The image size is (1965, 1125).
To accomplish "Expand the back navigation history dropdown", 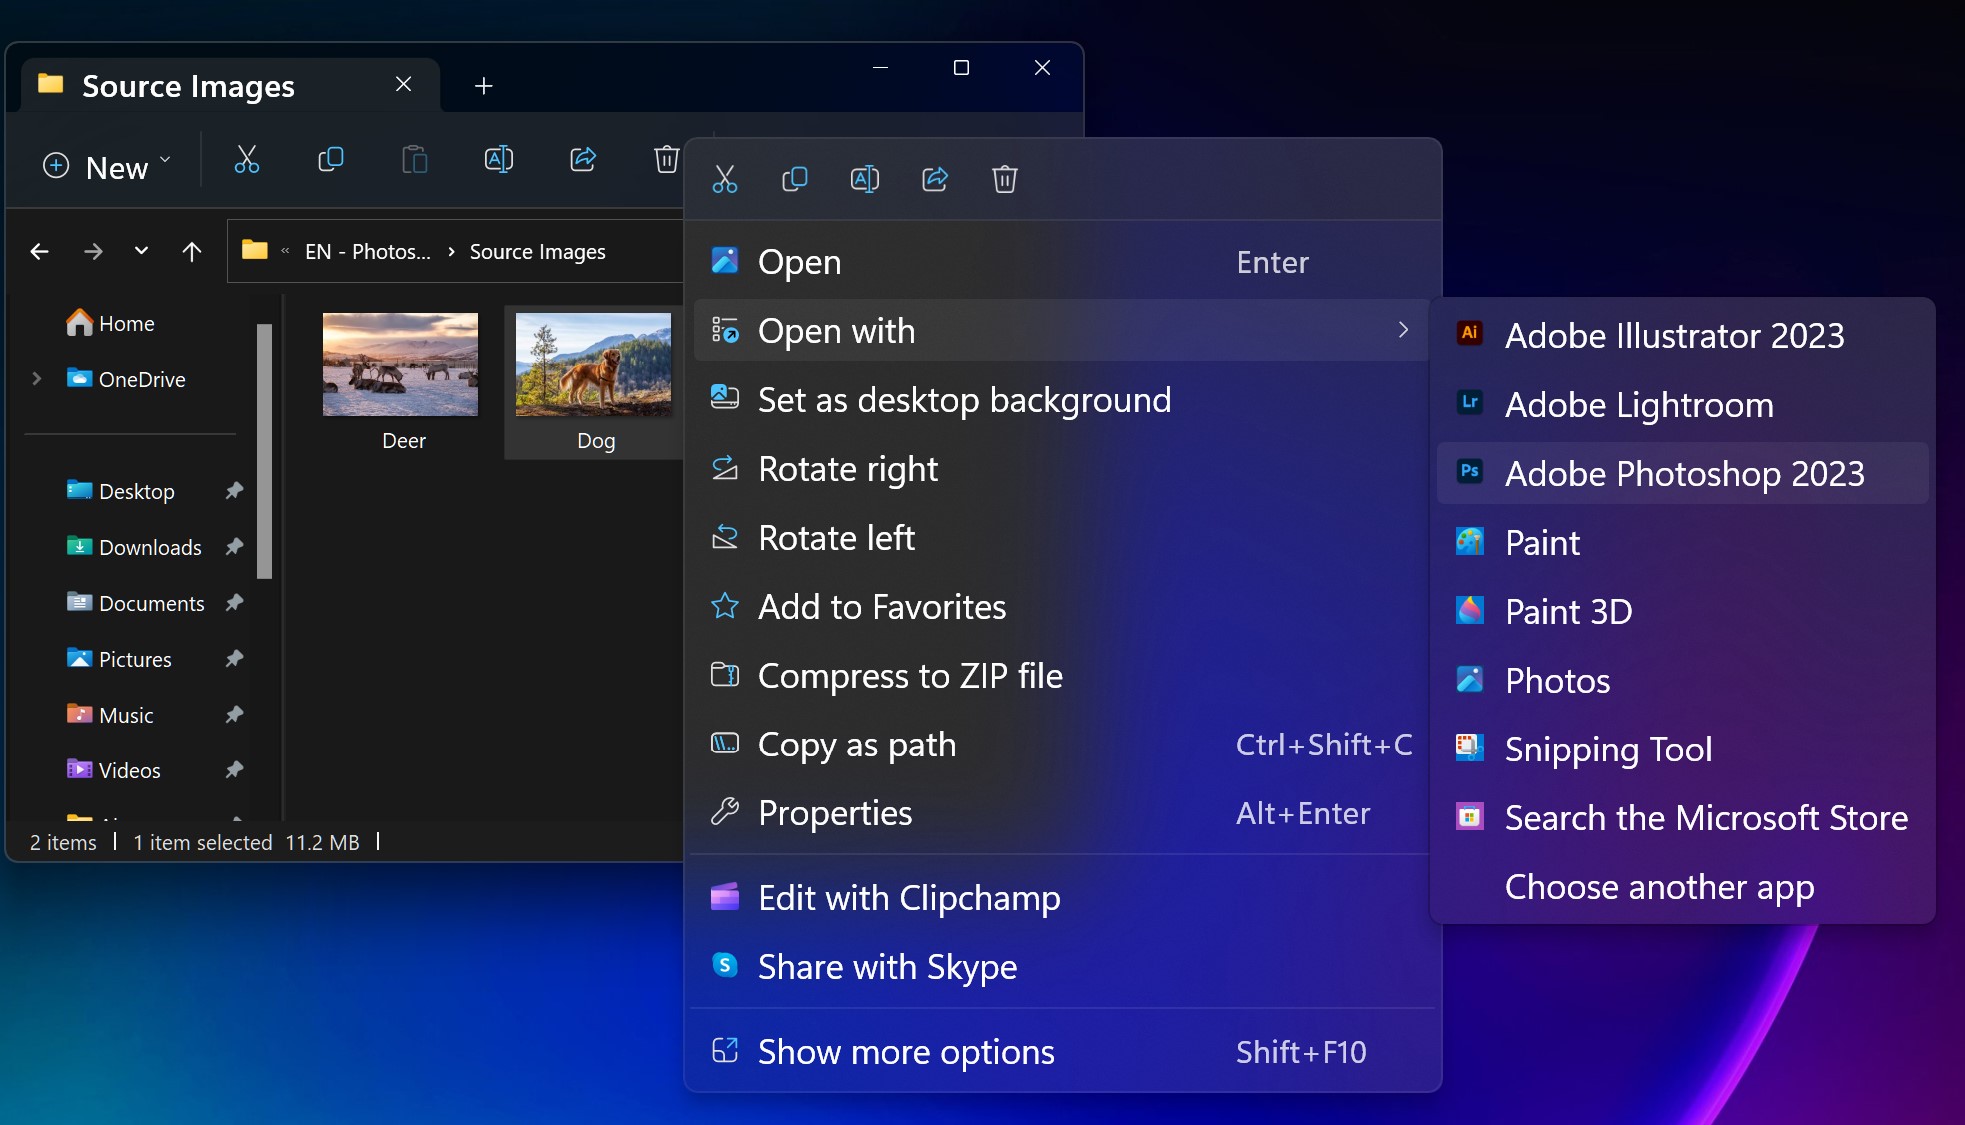I will tap(139, 251).
